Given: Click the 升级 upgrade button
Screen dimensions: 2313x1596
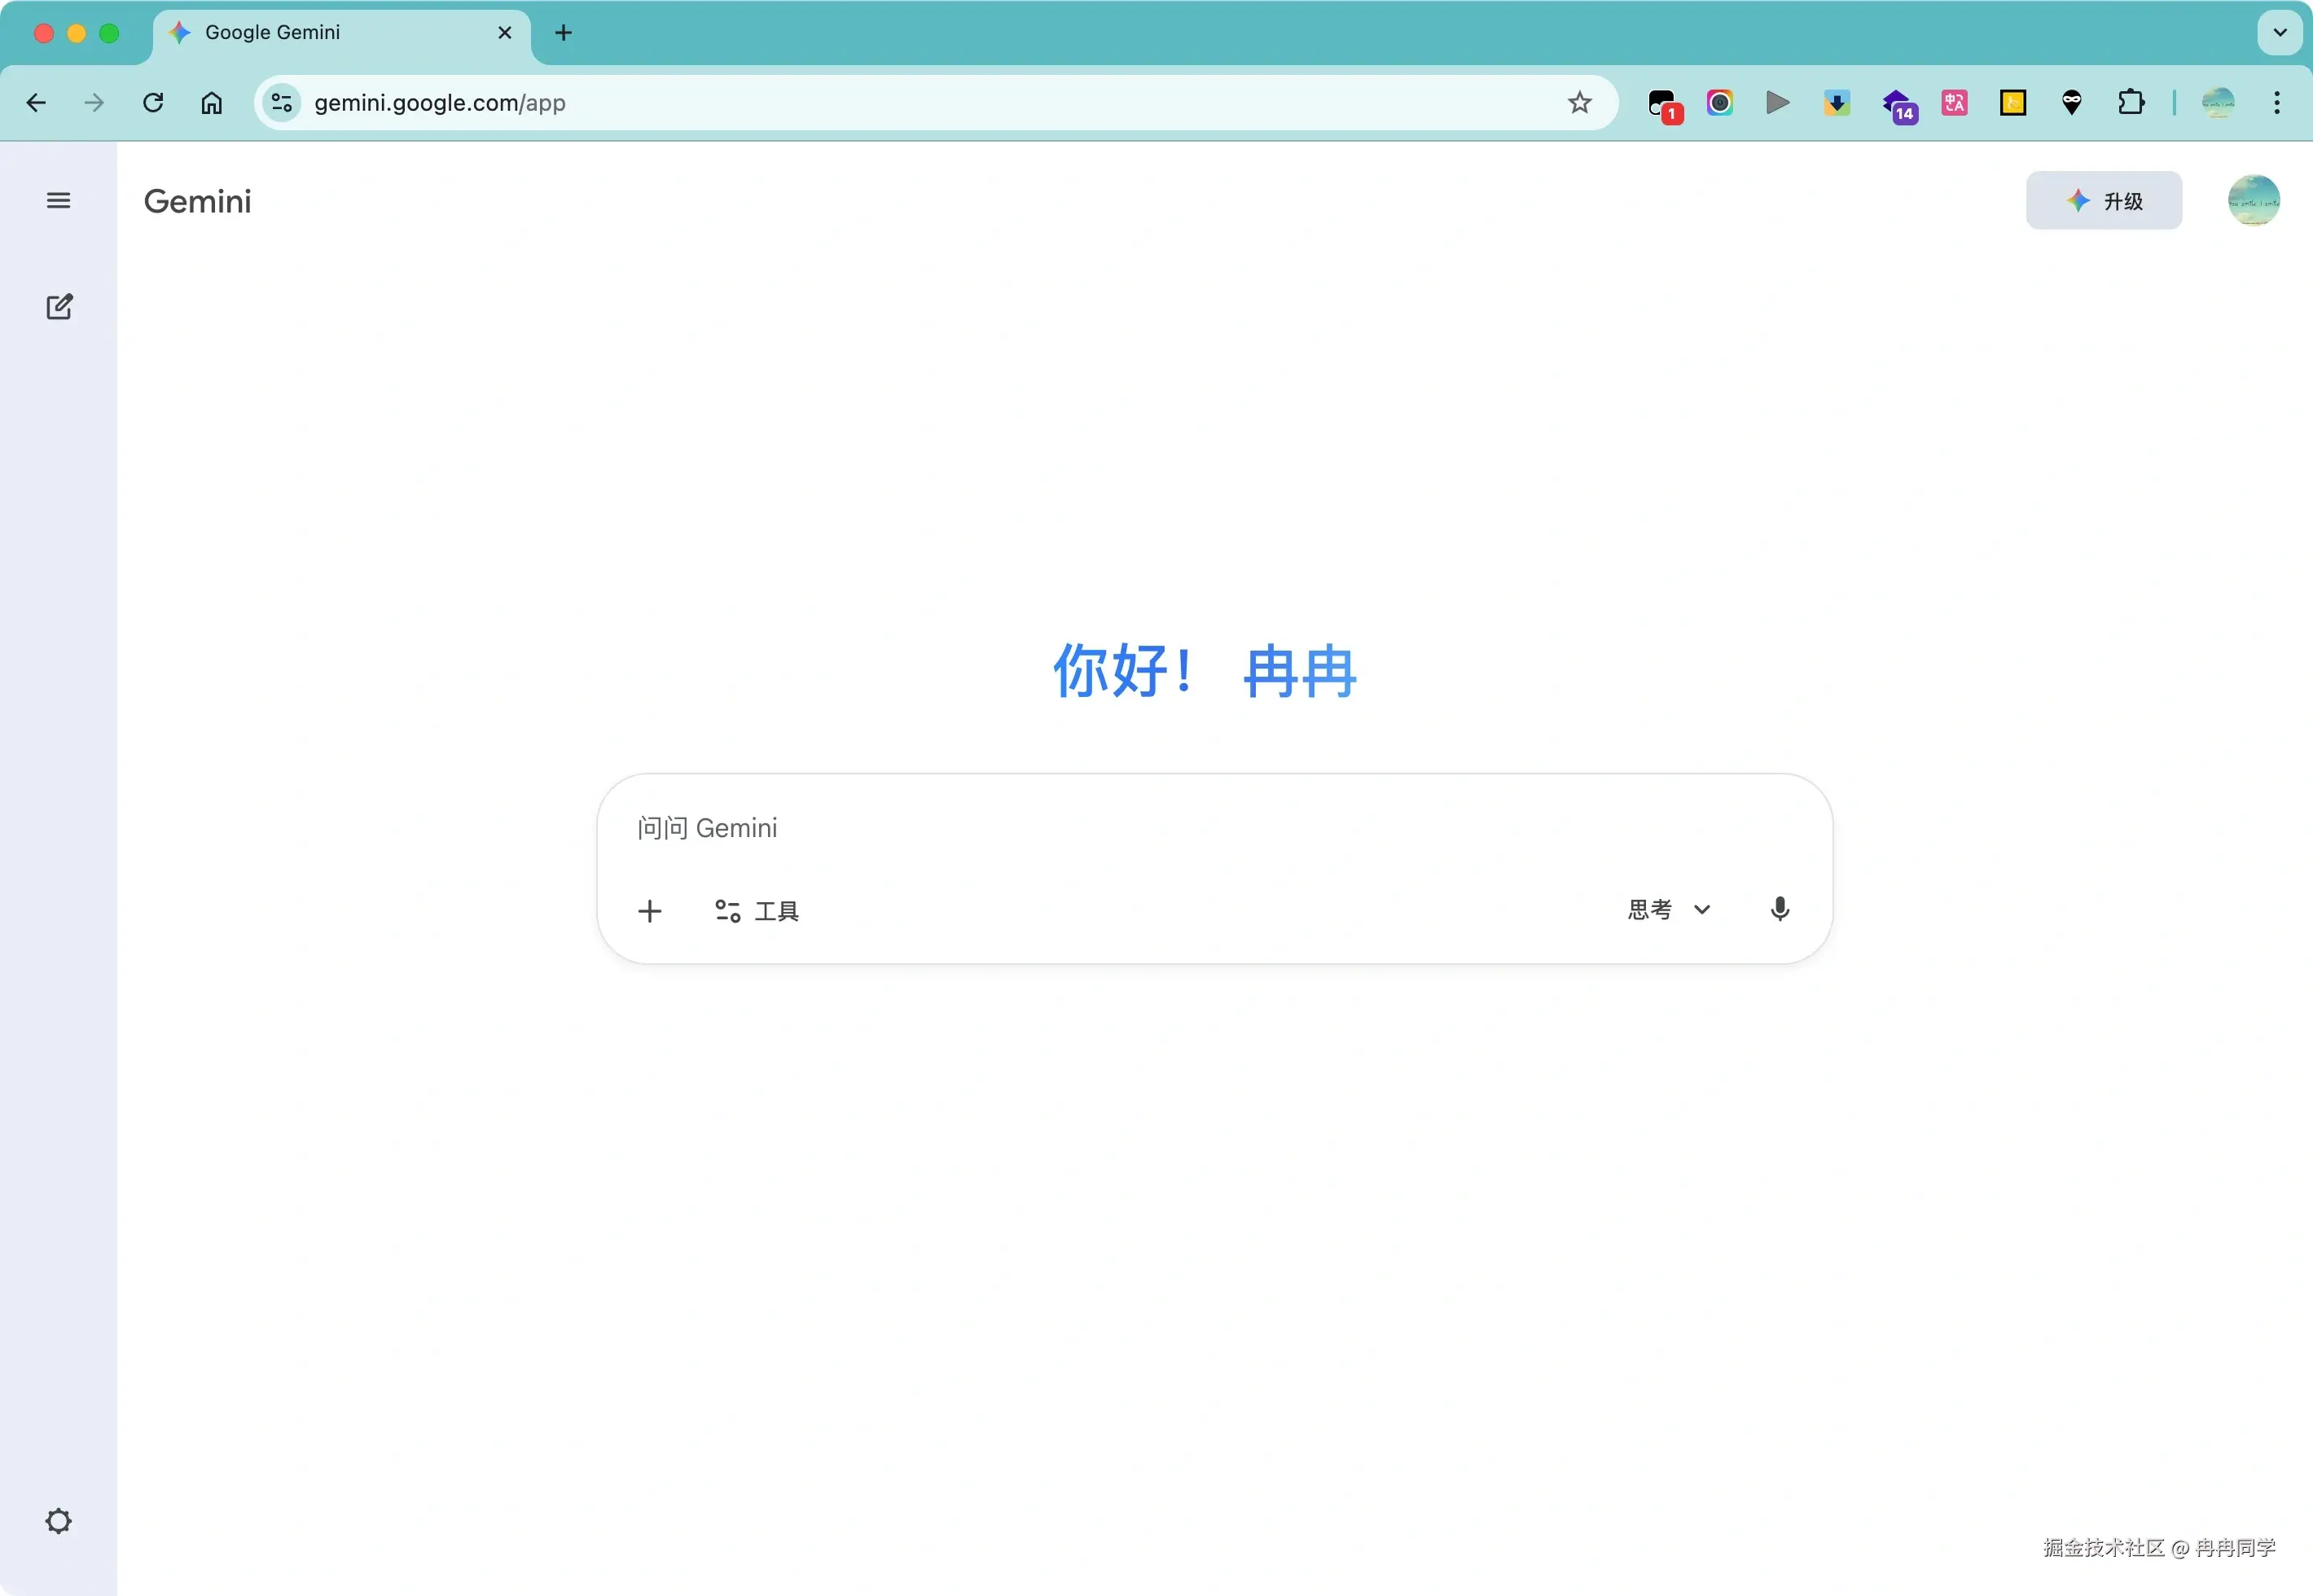Looking at the screenshot, I should tap(2104, 201).
